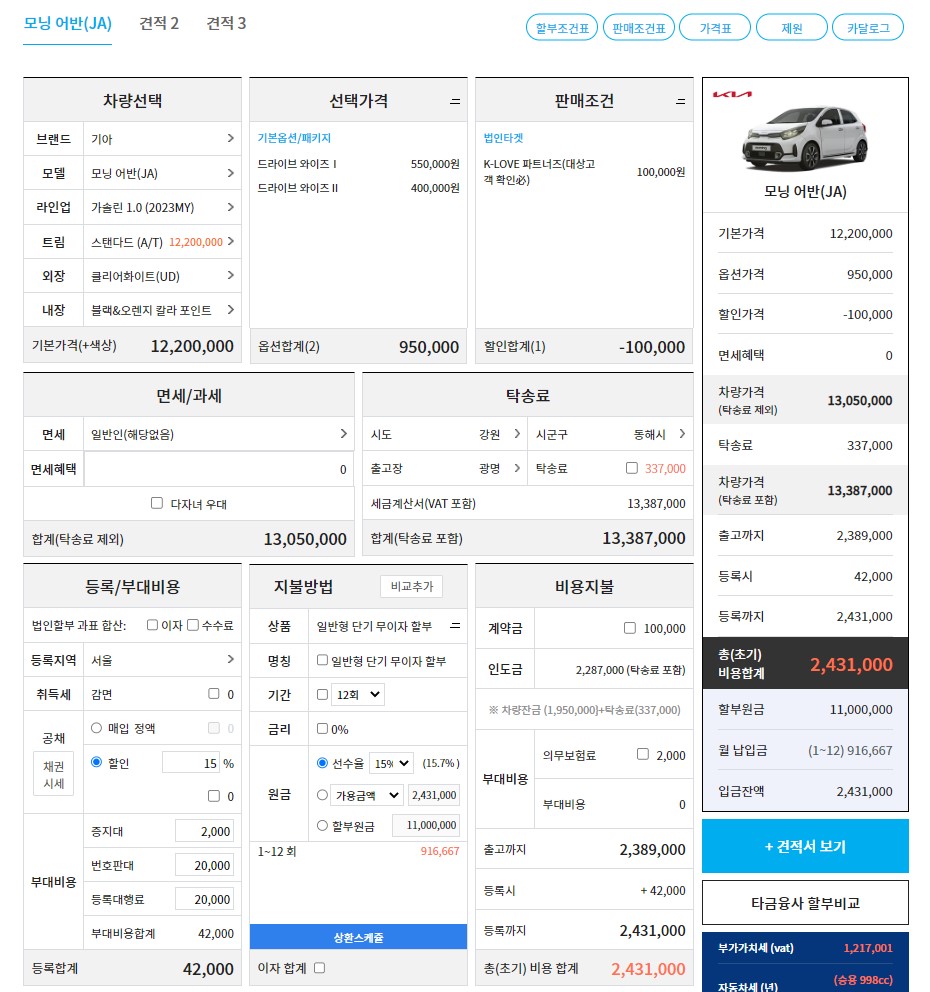Toggle the 이자 합계 checkbox

(319, 968)
